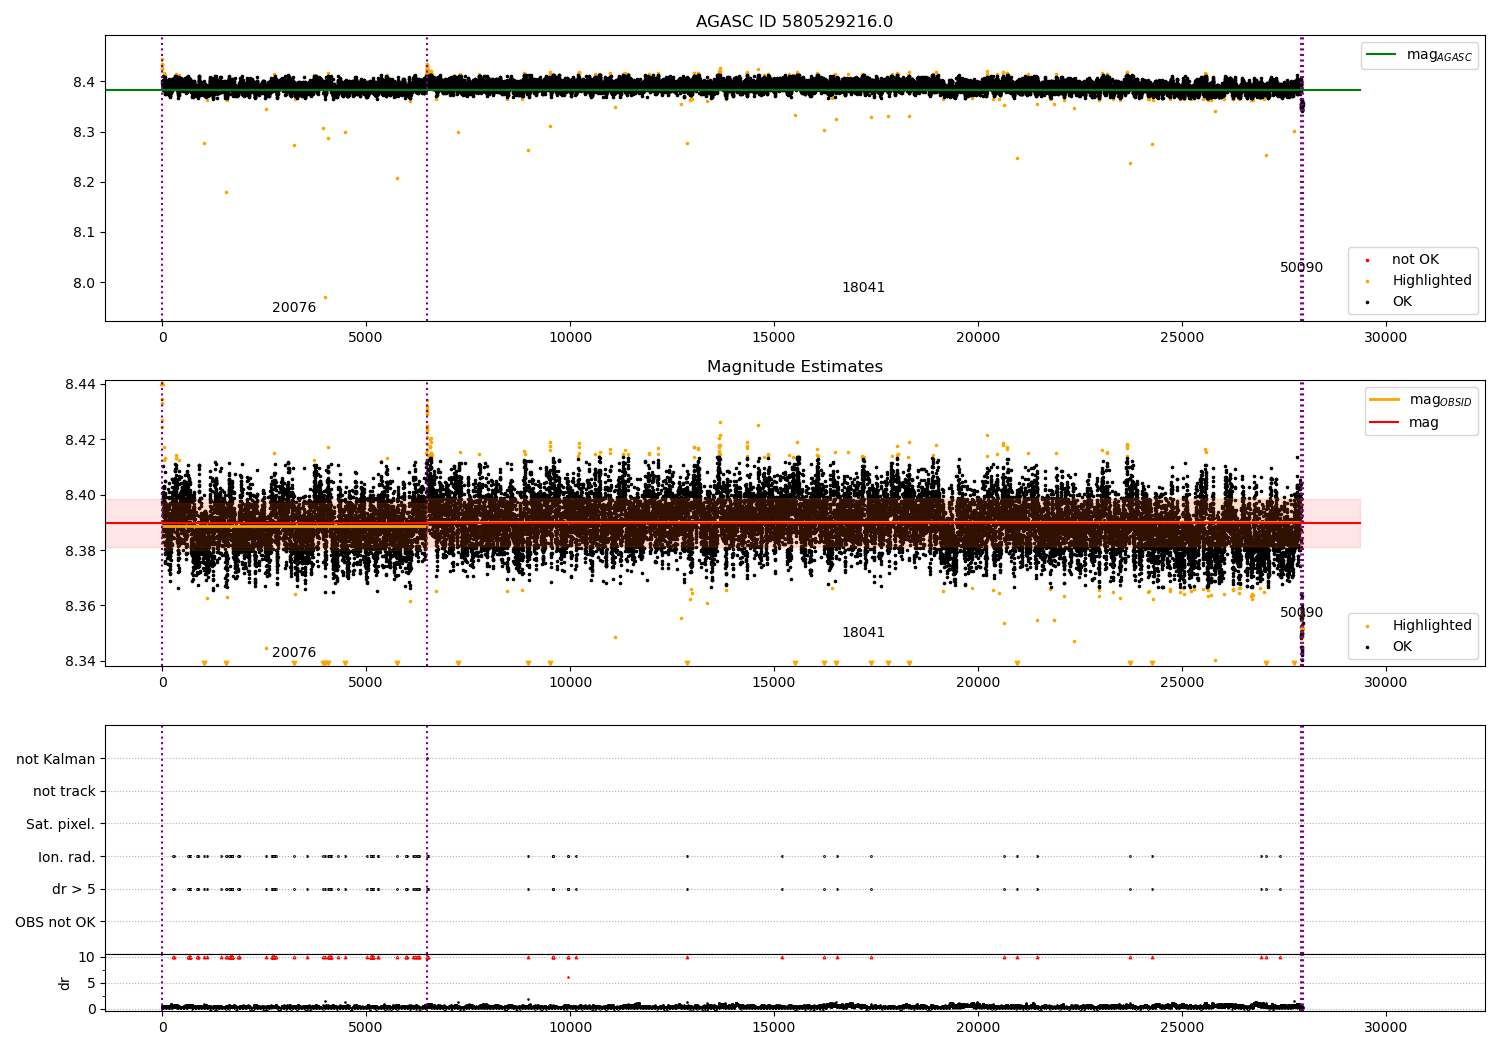1500x1050 pixels.
Task: Click the "18041" annotation in Magnitude Estimates plot
Action: click(x=863, y=633)
